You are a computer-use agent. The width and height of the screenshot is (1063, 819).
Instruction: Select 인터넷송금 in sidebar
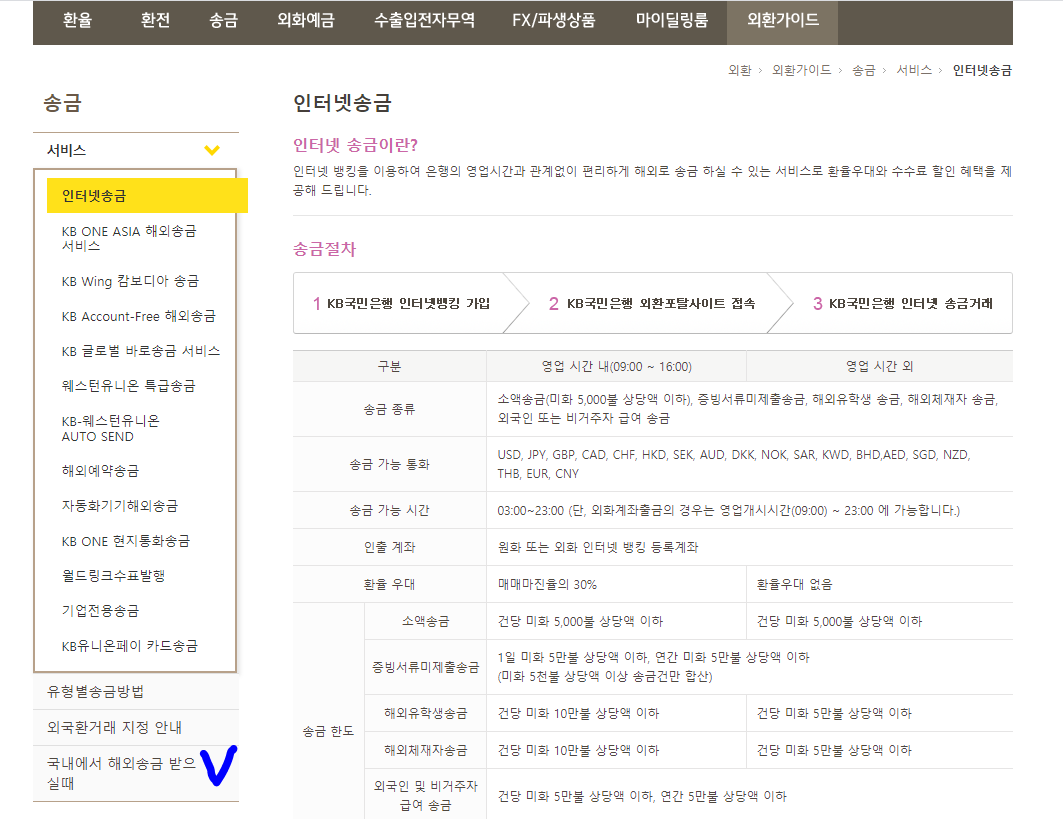coord(147,196)
